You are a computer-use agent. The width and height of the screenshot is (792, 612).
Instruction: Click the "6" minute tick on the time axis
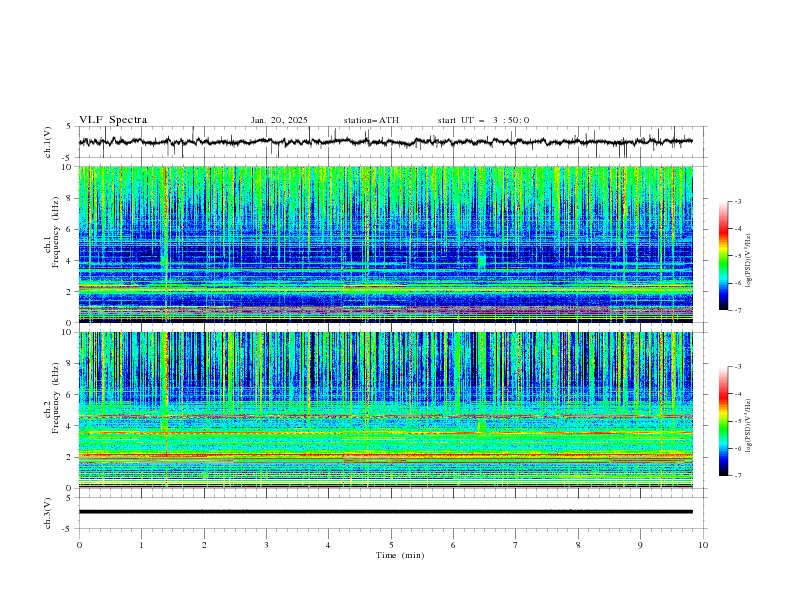click(x=453, y=545)
